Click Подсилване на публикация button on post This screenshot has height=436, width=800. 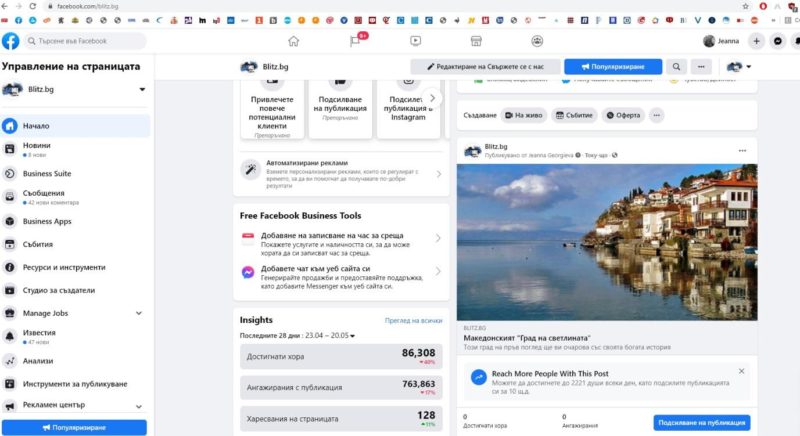coord(702,423)
